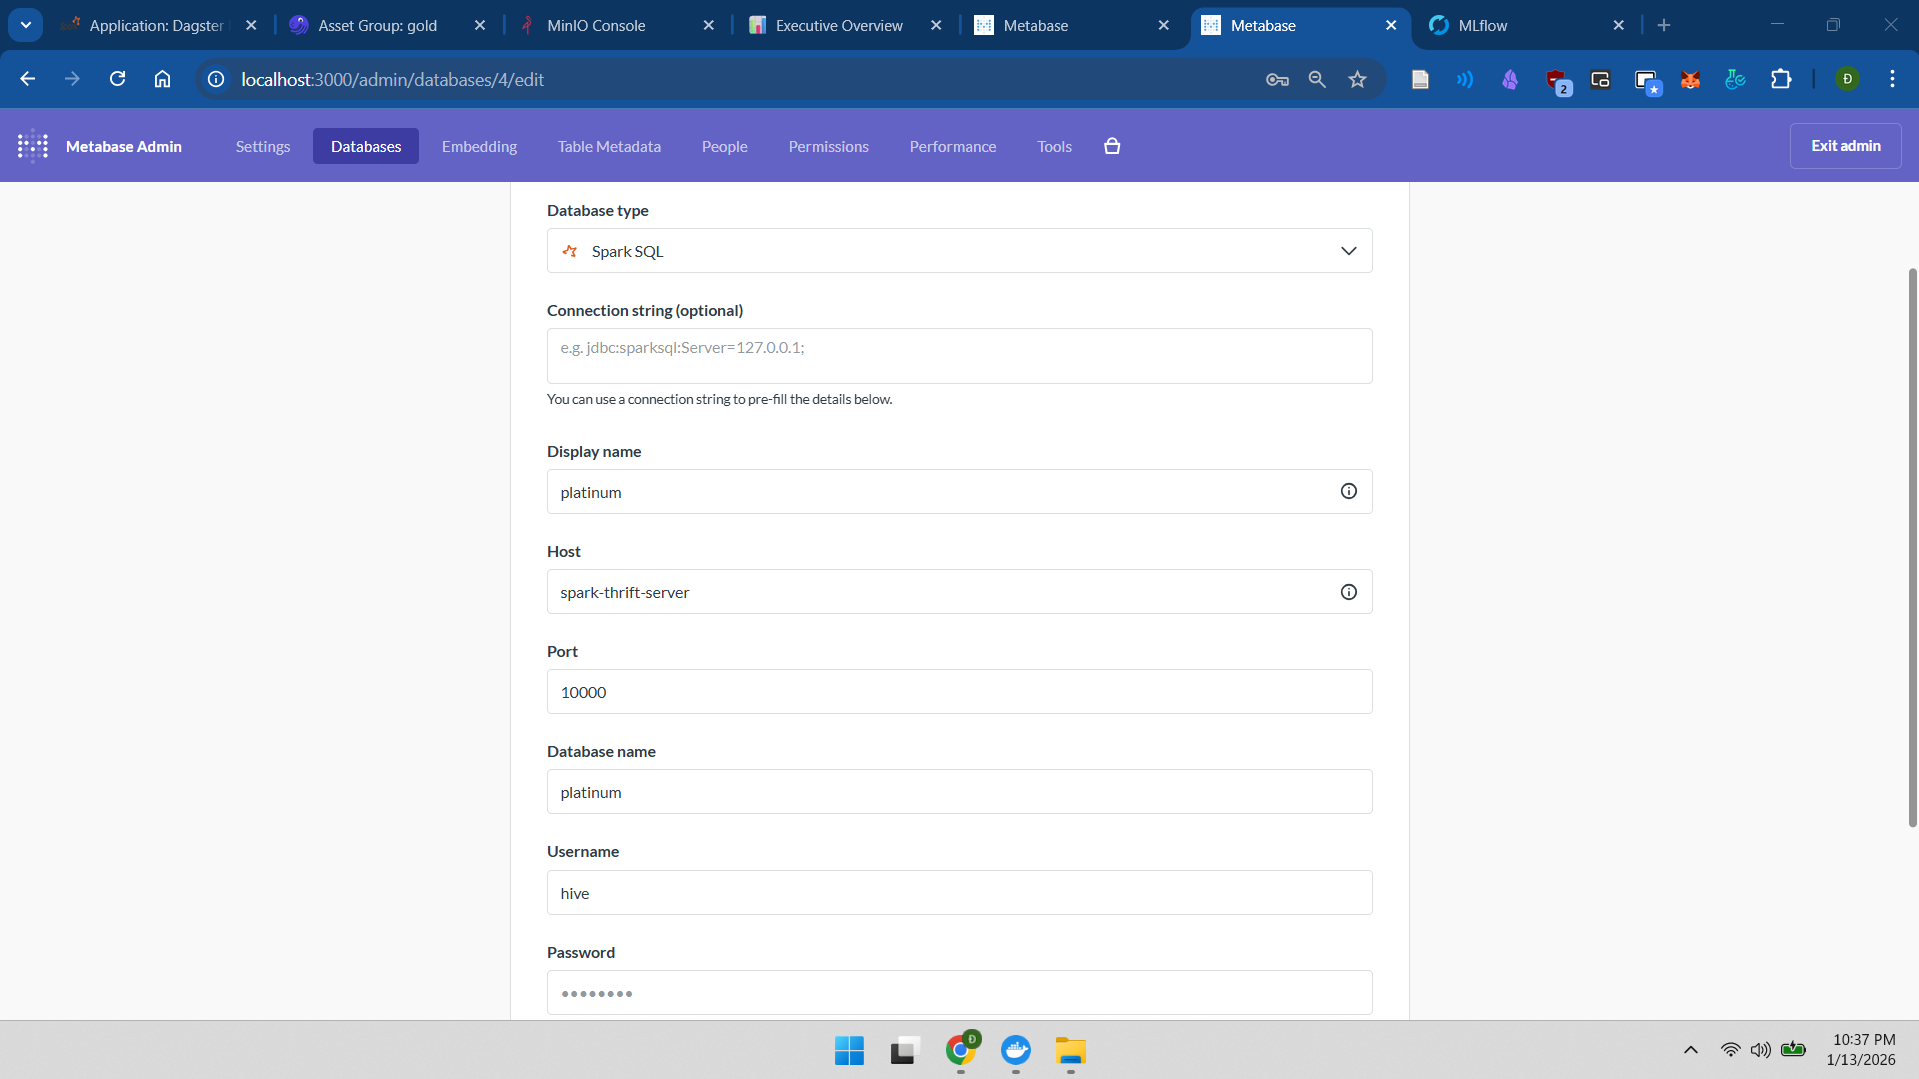
Task: Click the browser forward arrow
Action: [x=72, y=79]
